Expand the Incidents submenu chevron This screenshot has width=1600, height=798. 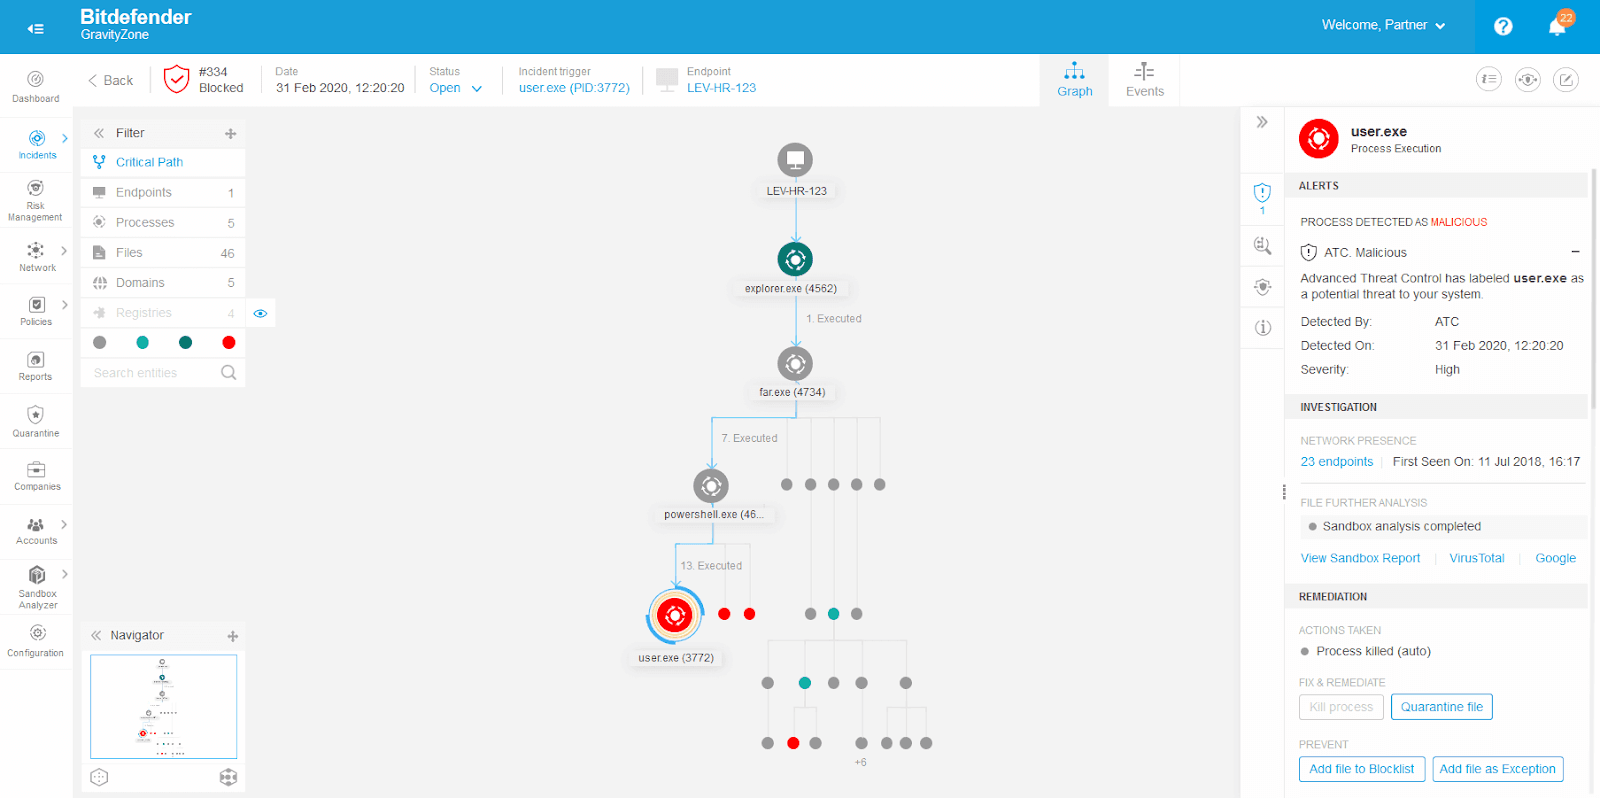click(65, 138)
